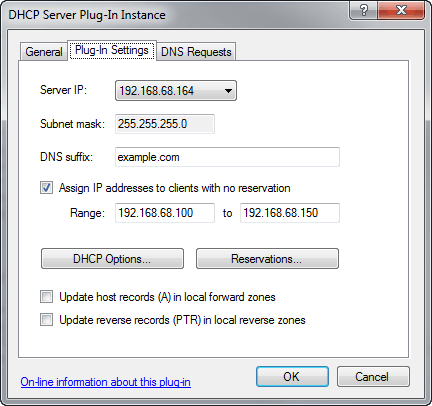Click the dialog title bar text

click(87, 15)
